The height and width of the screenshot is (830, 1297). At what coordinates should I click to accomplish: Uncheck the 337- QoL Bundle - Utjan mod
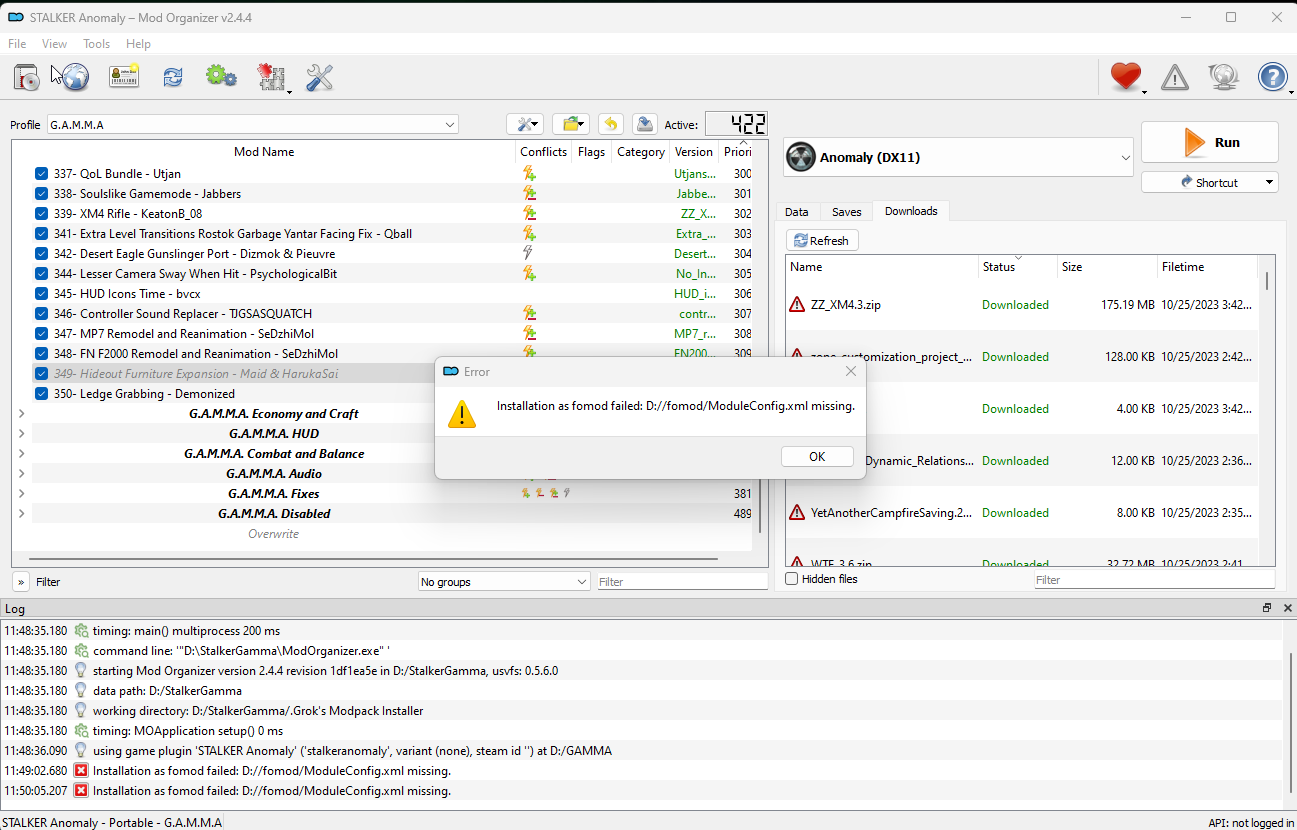tap(41, 173)
